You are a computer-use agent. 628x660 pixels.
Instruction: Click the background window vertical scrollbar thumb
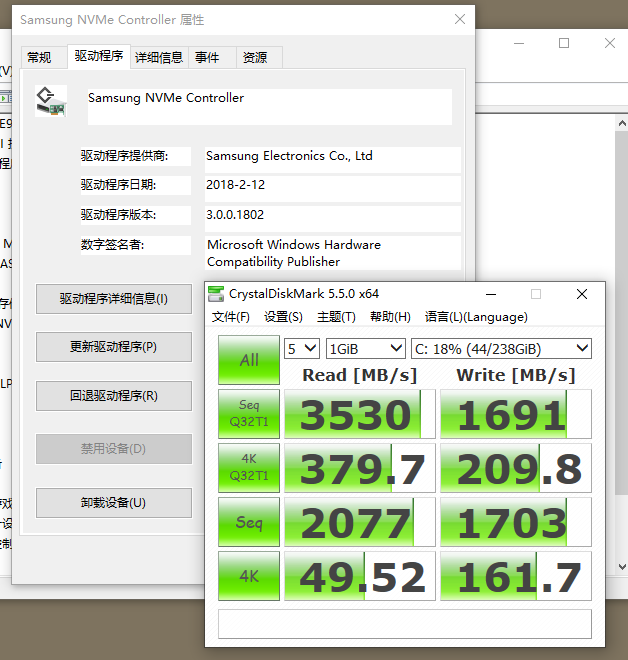(x=621, y=312)
